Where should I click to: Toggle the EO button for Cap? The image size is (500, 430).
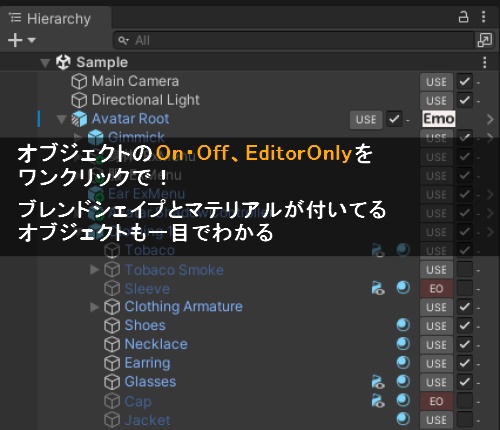coord(436,401)
